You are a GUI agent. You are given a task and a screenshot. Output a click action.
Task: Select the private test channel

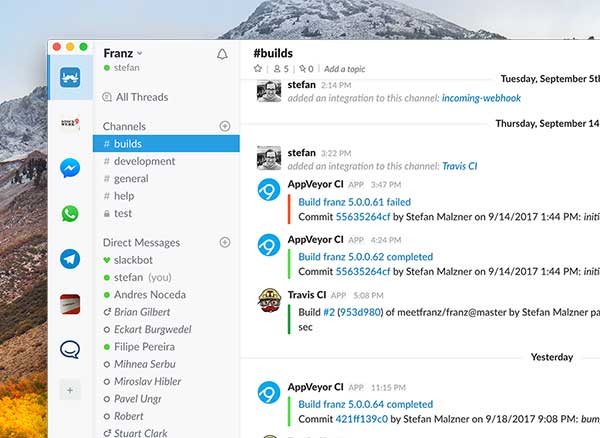tap(166, 213)
